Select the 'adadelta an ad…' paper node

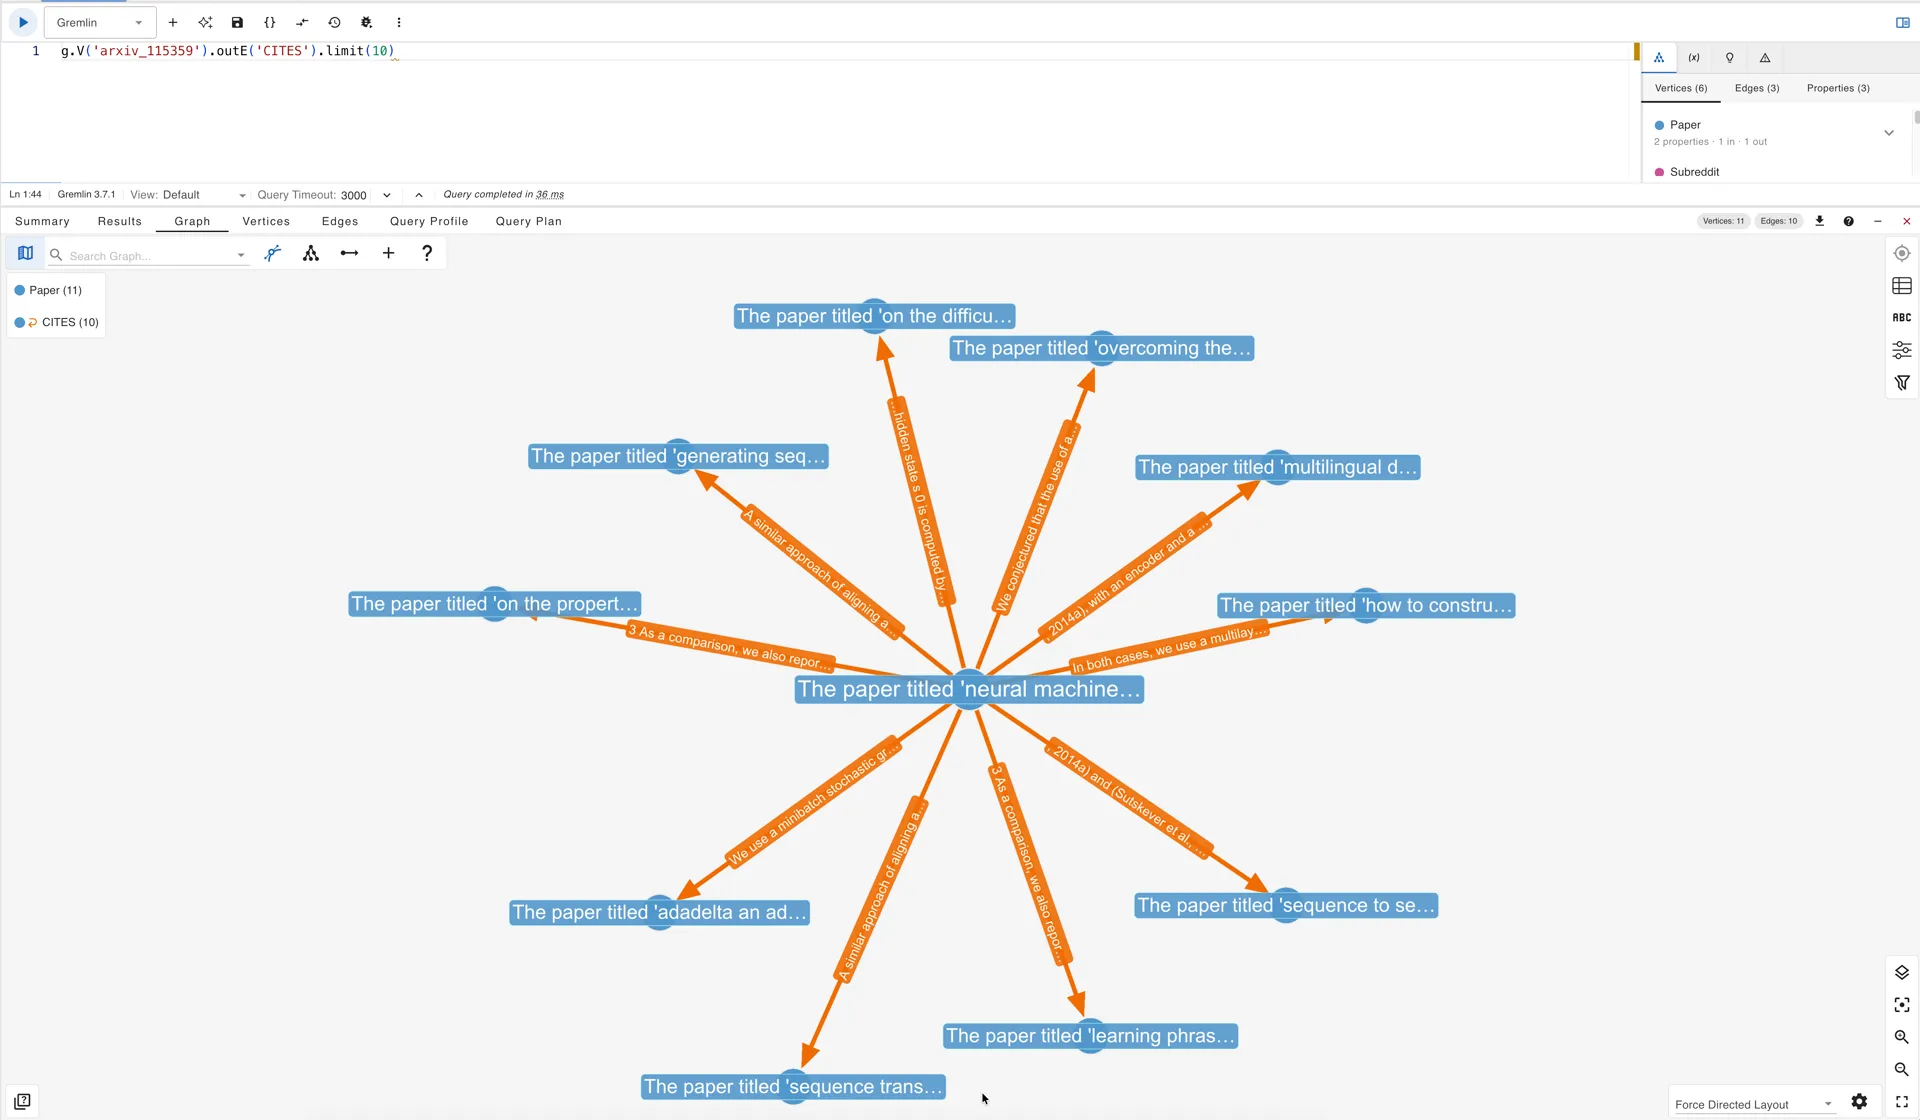(x=659, y=912)
